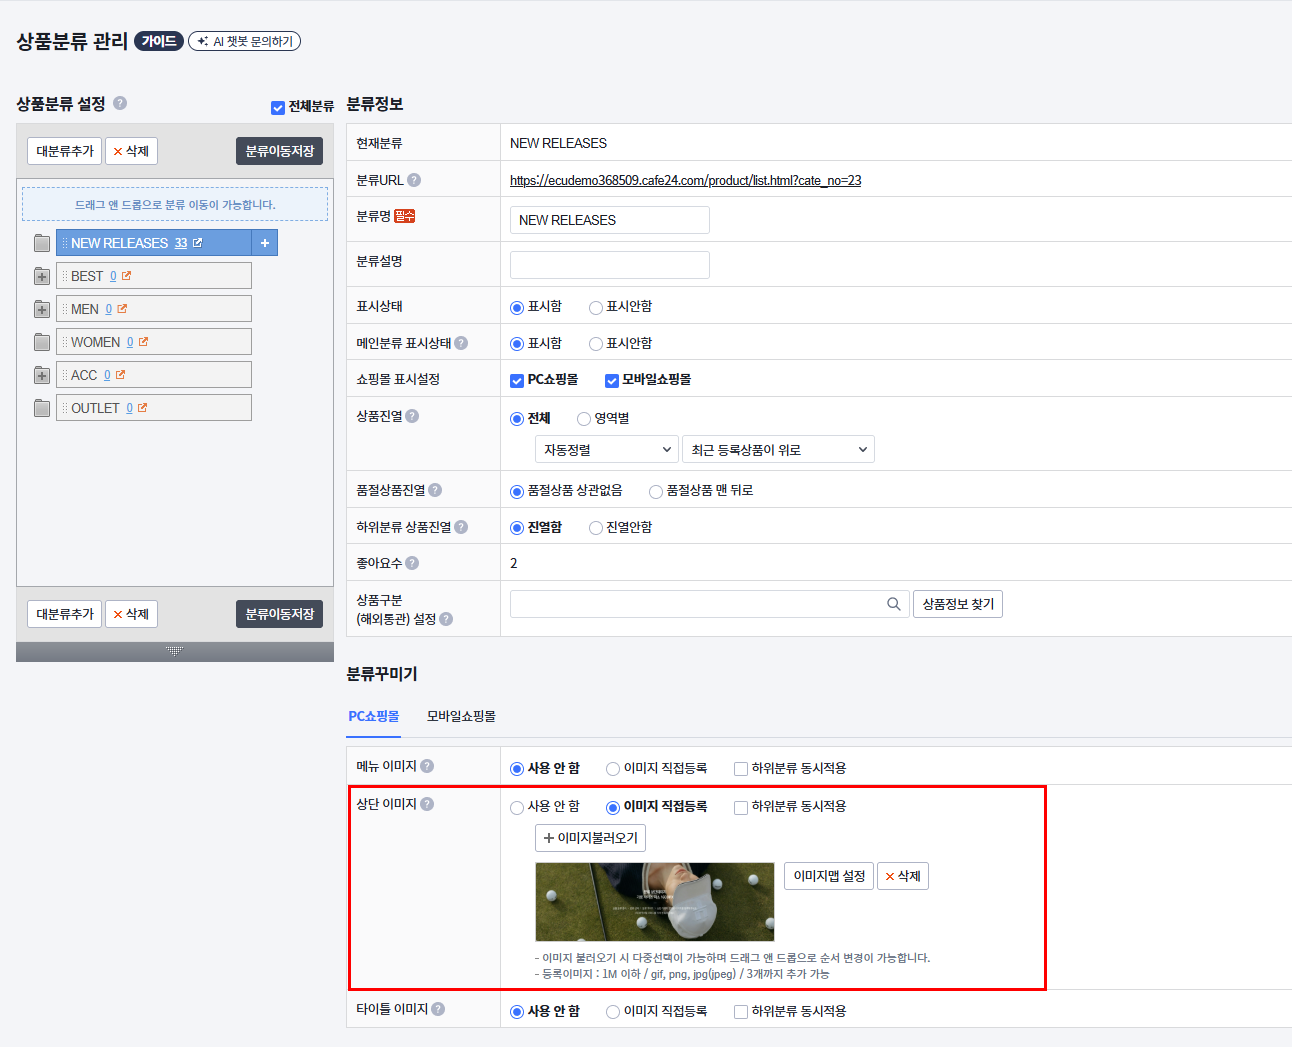1292x1047 pixels.
Task: Expand the MEN category tree node
Action: [x=42, y=309]
